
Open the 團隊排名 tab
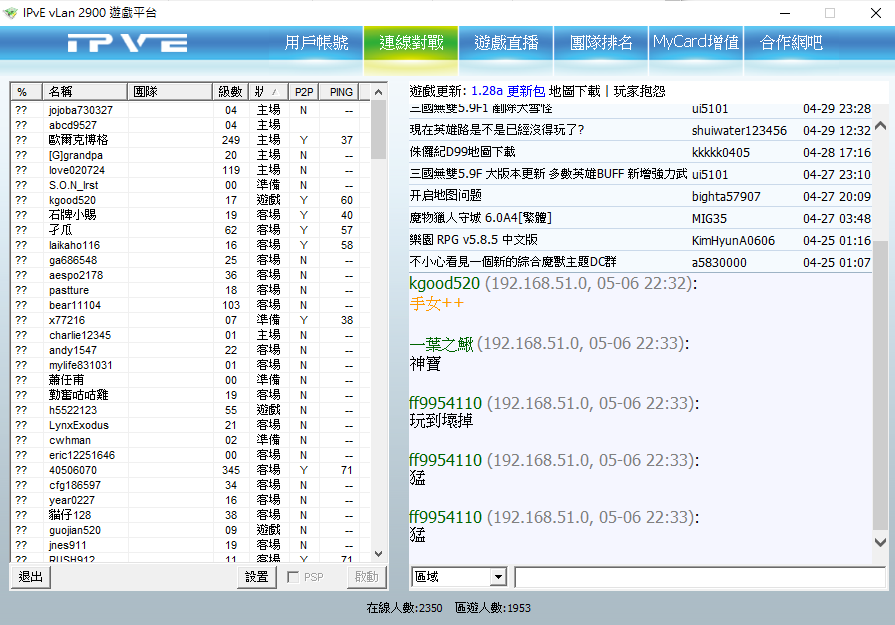tap(601, 43)
